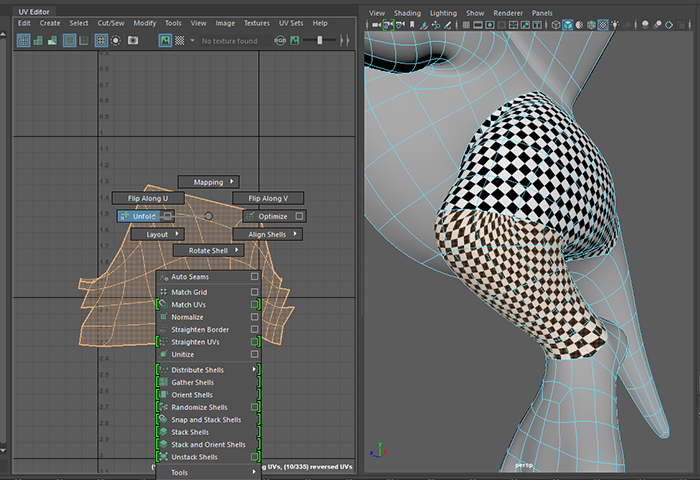Toggle the checkered texture display icon
700x480 pixels.
(179, 40)
